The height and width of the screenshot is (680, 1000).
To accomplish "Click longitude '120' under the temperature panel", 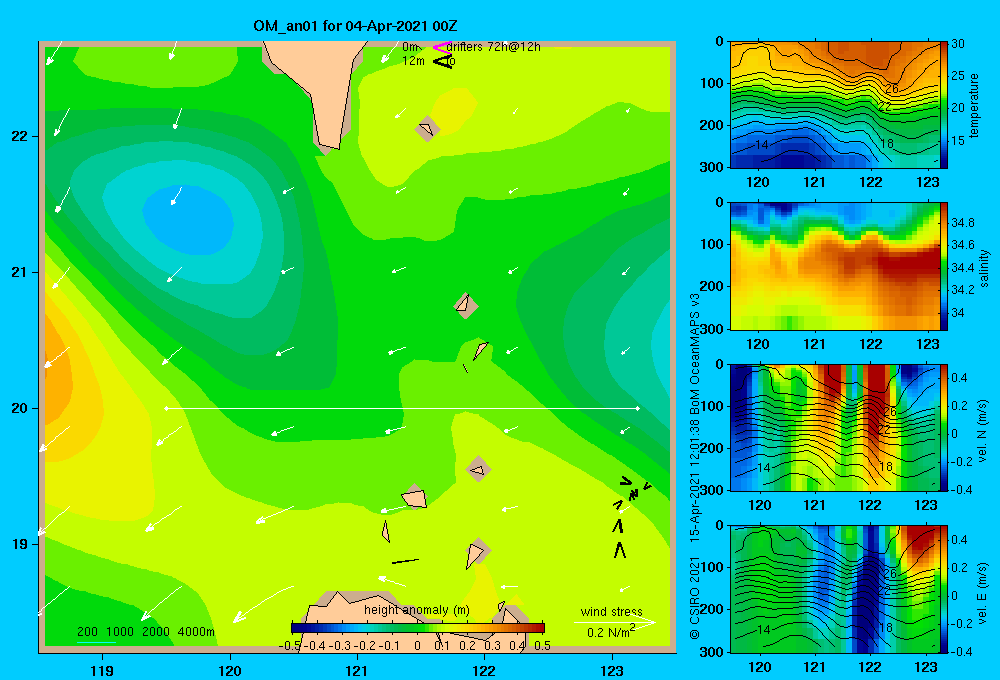I will (x=758, y=182).
